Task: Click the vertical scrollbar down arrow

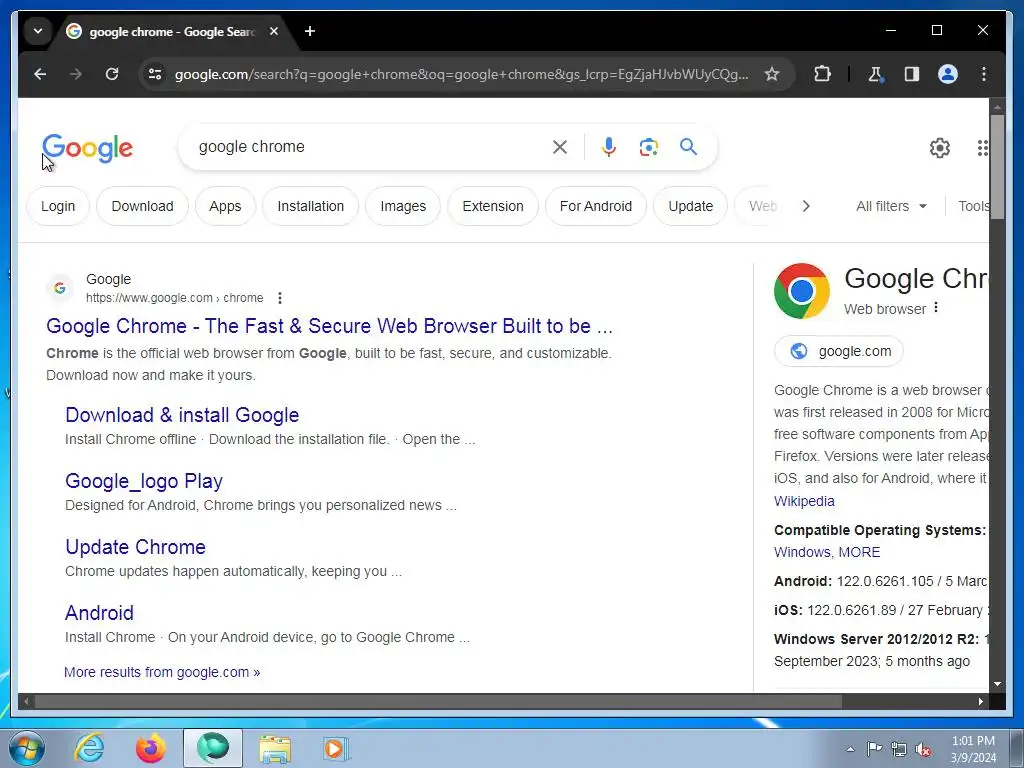Action: [x=997, y=684]
